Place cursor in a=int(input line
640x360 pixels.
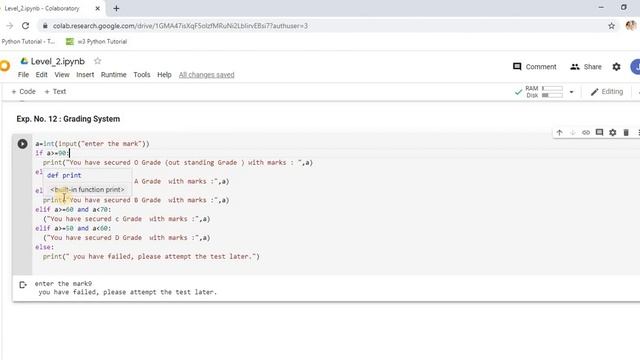(92, 144)
